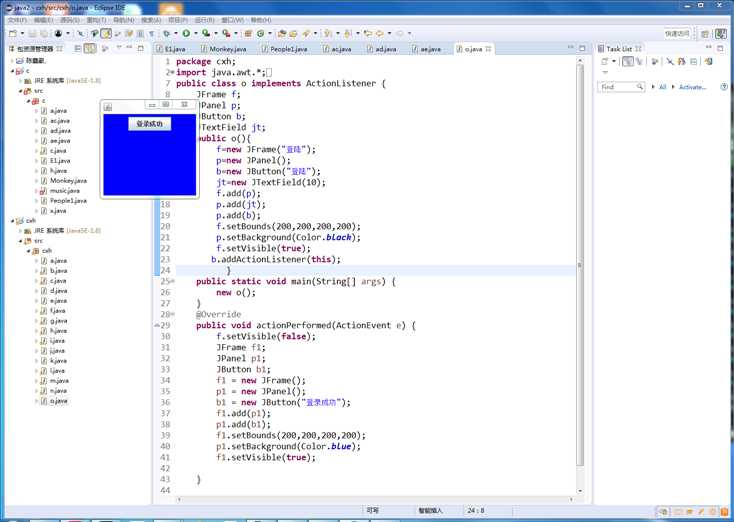
Task: Click the Activate... link in Task List
Action: [692, 87]
